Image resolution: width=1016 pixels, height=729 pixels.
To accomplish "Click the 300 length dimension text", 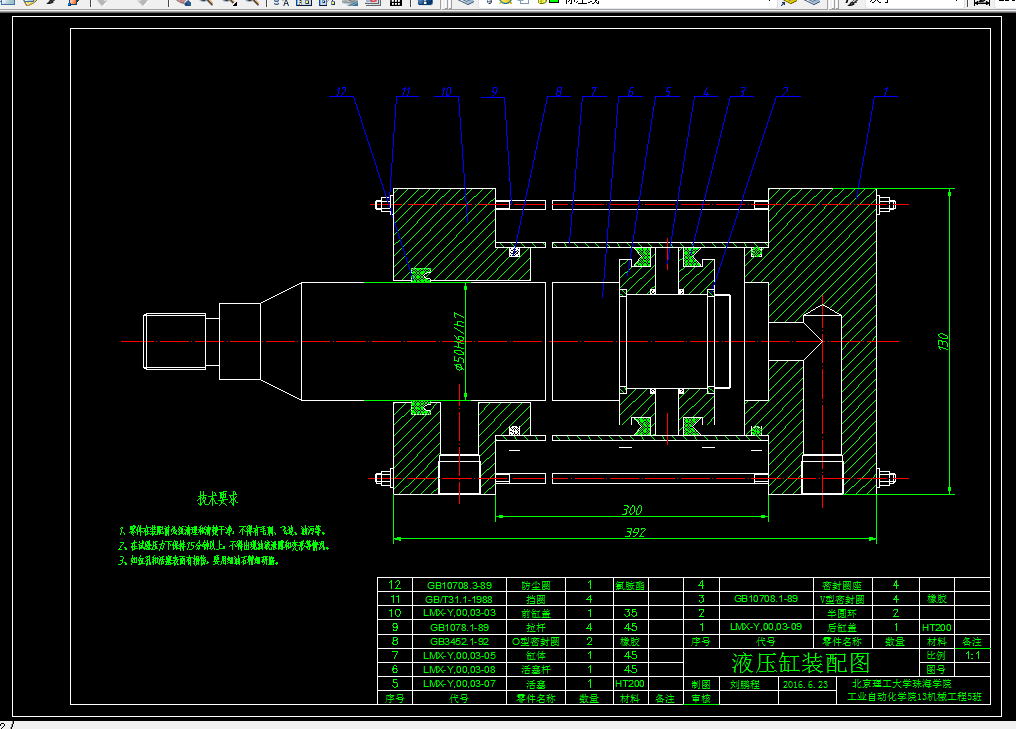I will click(632, 510).
